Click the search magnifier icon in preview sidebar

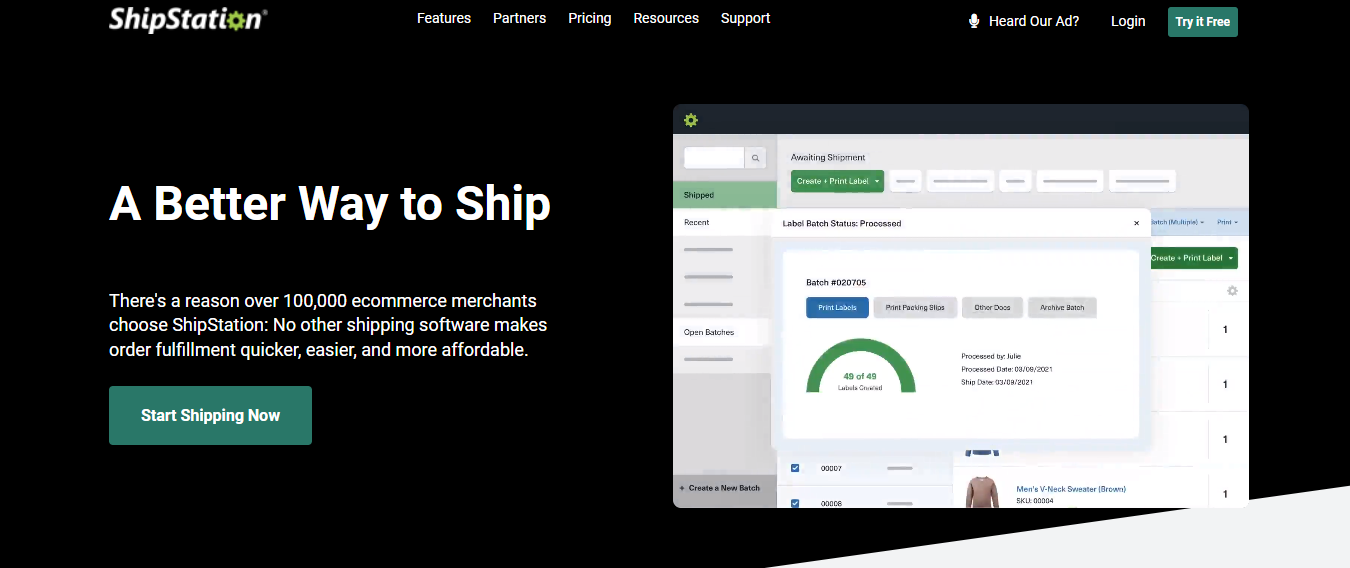[x=756, y=158]
